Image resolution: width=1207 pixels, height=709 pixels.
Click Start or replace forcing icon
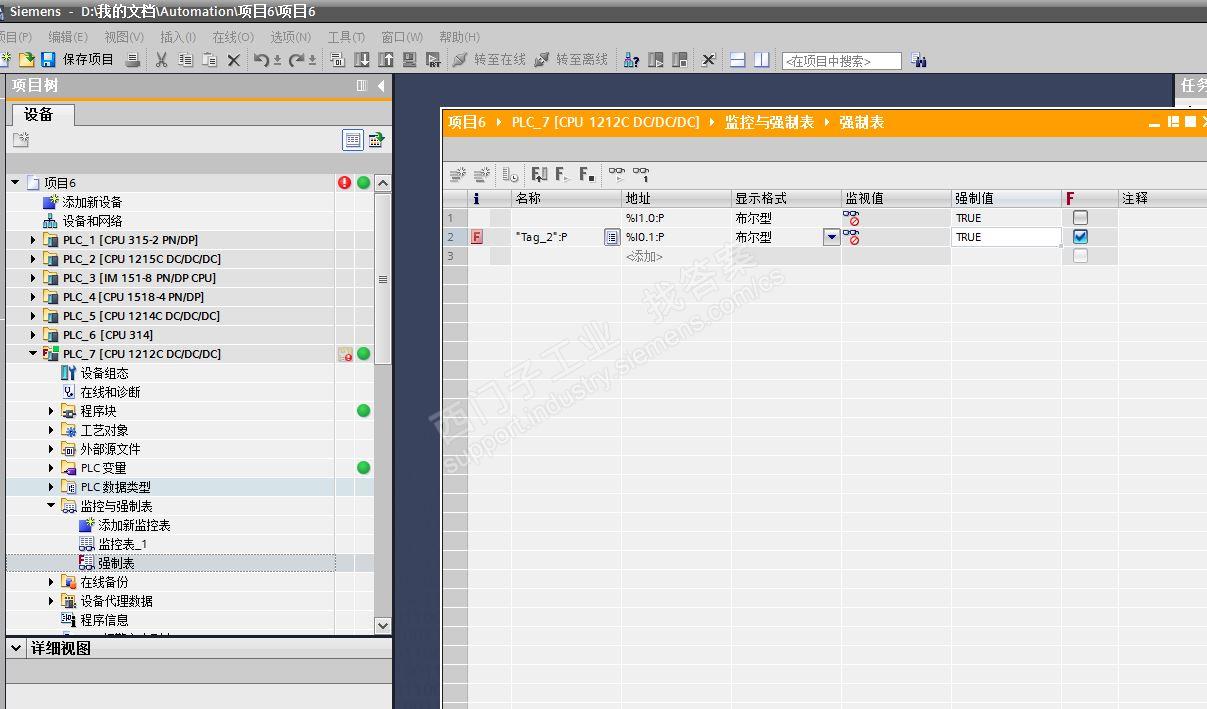(x=562, y=175)
